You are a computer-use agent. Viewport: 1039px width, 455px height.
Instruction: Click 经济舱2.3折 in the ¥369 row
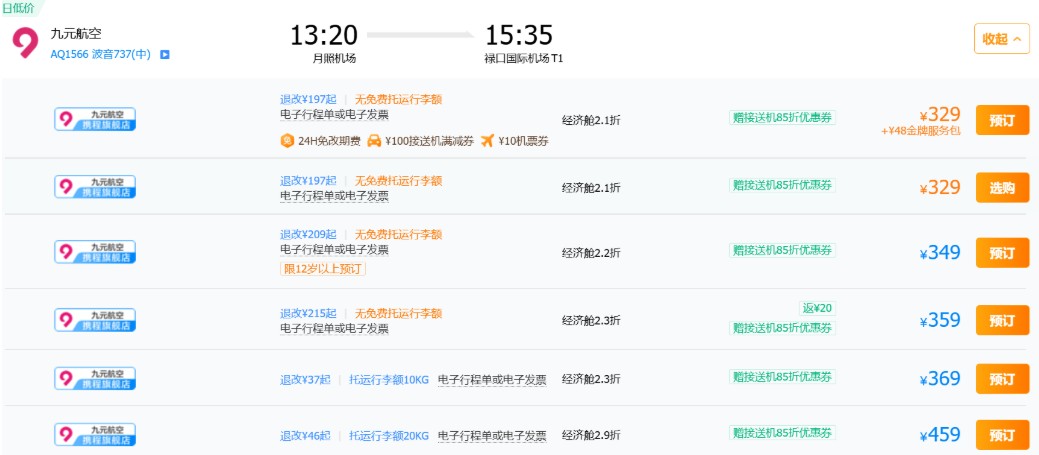[592, 379]
